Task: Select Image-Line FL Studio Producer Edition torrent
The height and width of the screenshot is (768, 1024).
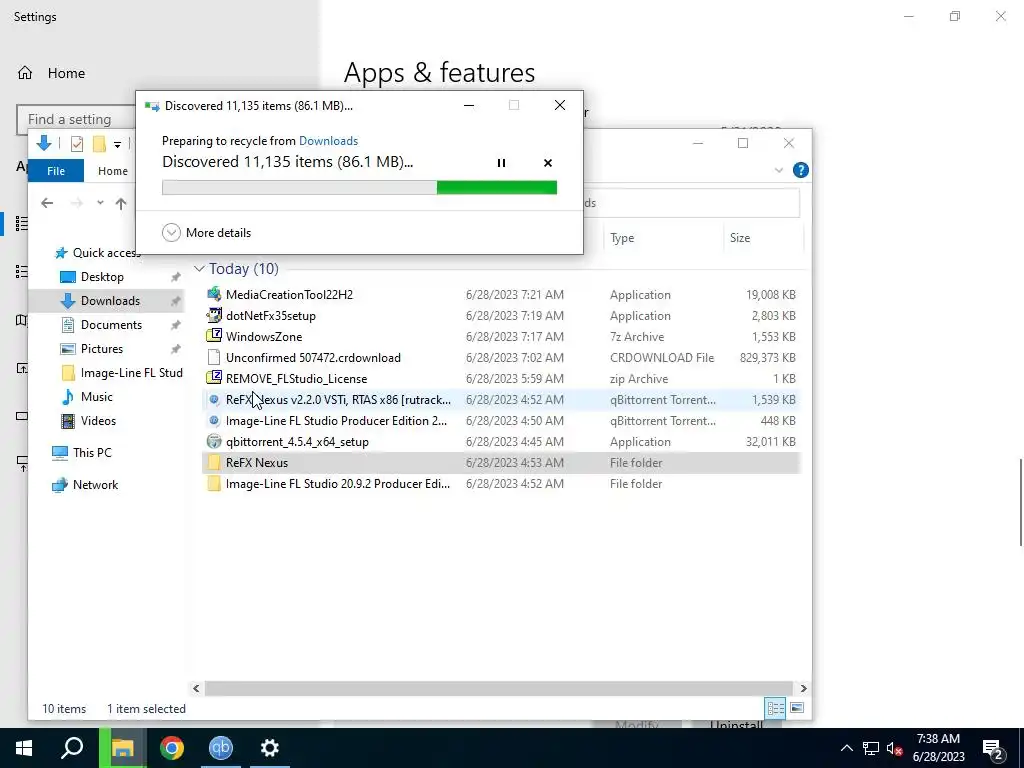Action: (x=501, y=421)
